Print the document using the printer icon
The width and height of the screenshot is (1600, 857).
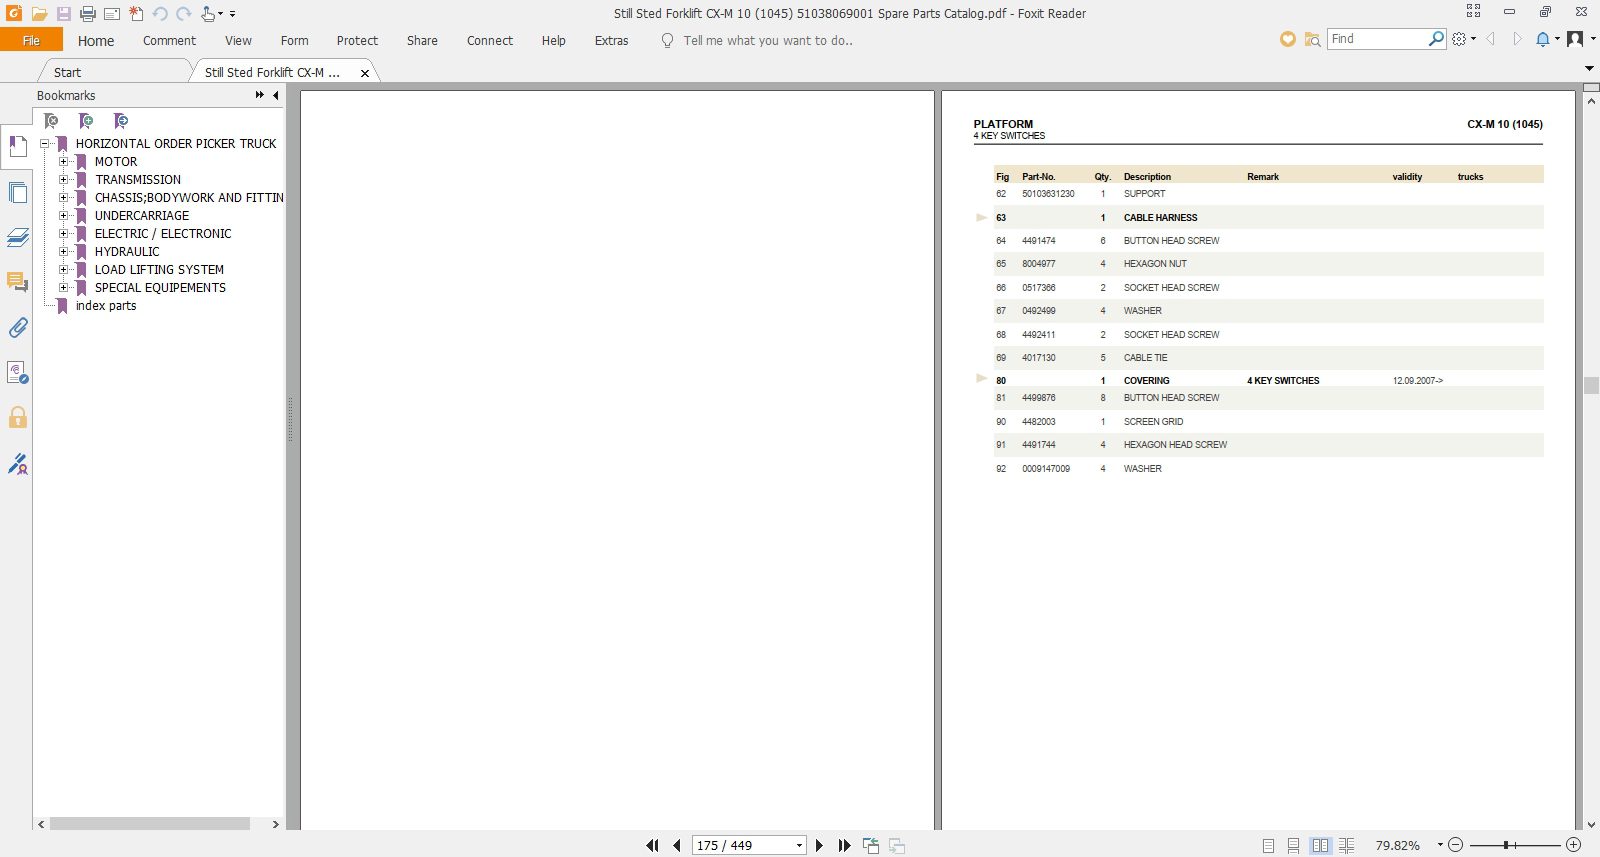click(88, 14)
